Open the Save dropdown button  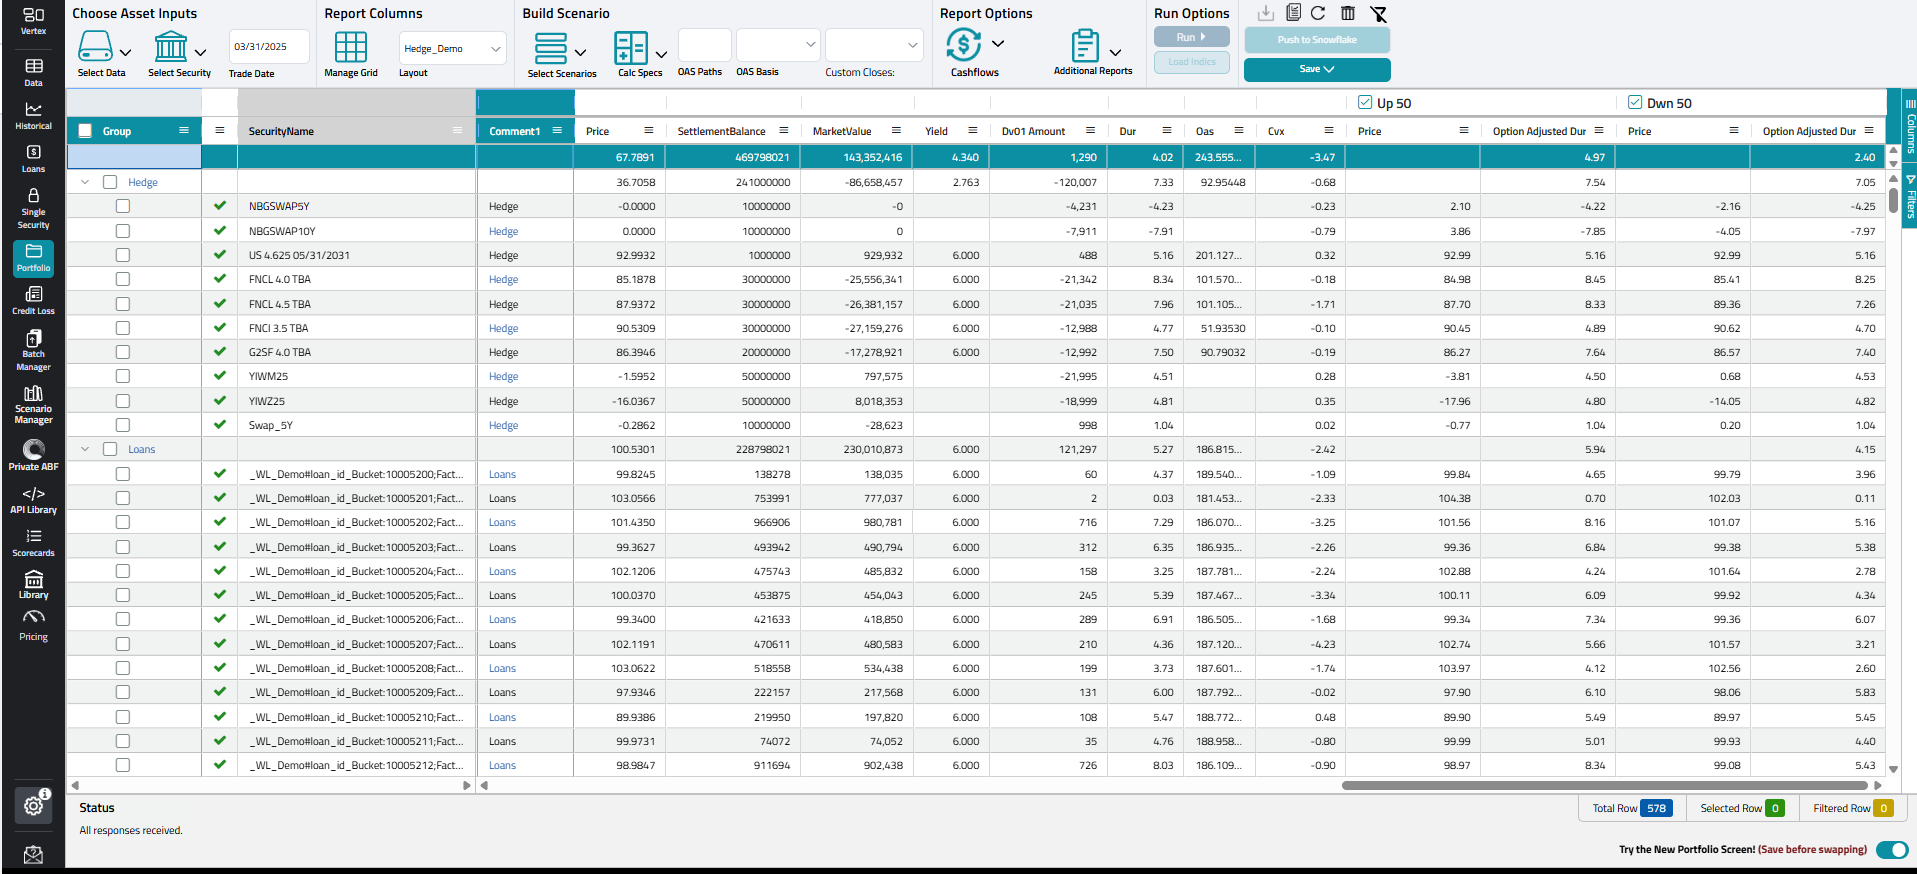(1317, 69)
